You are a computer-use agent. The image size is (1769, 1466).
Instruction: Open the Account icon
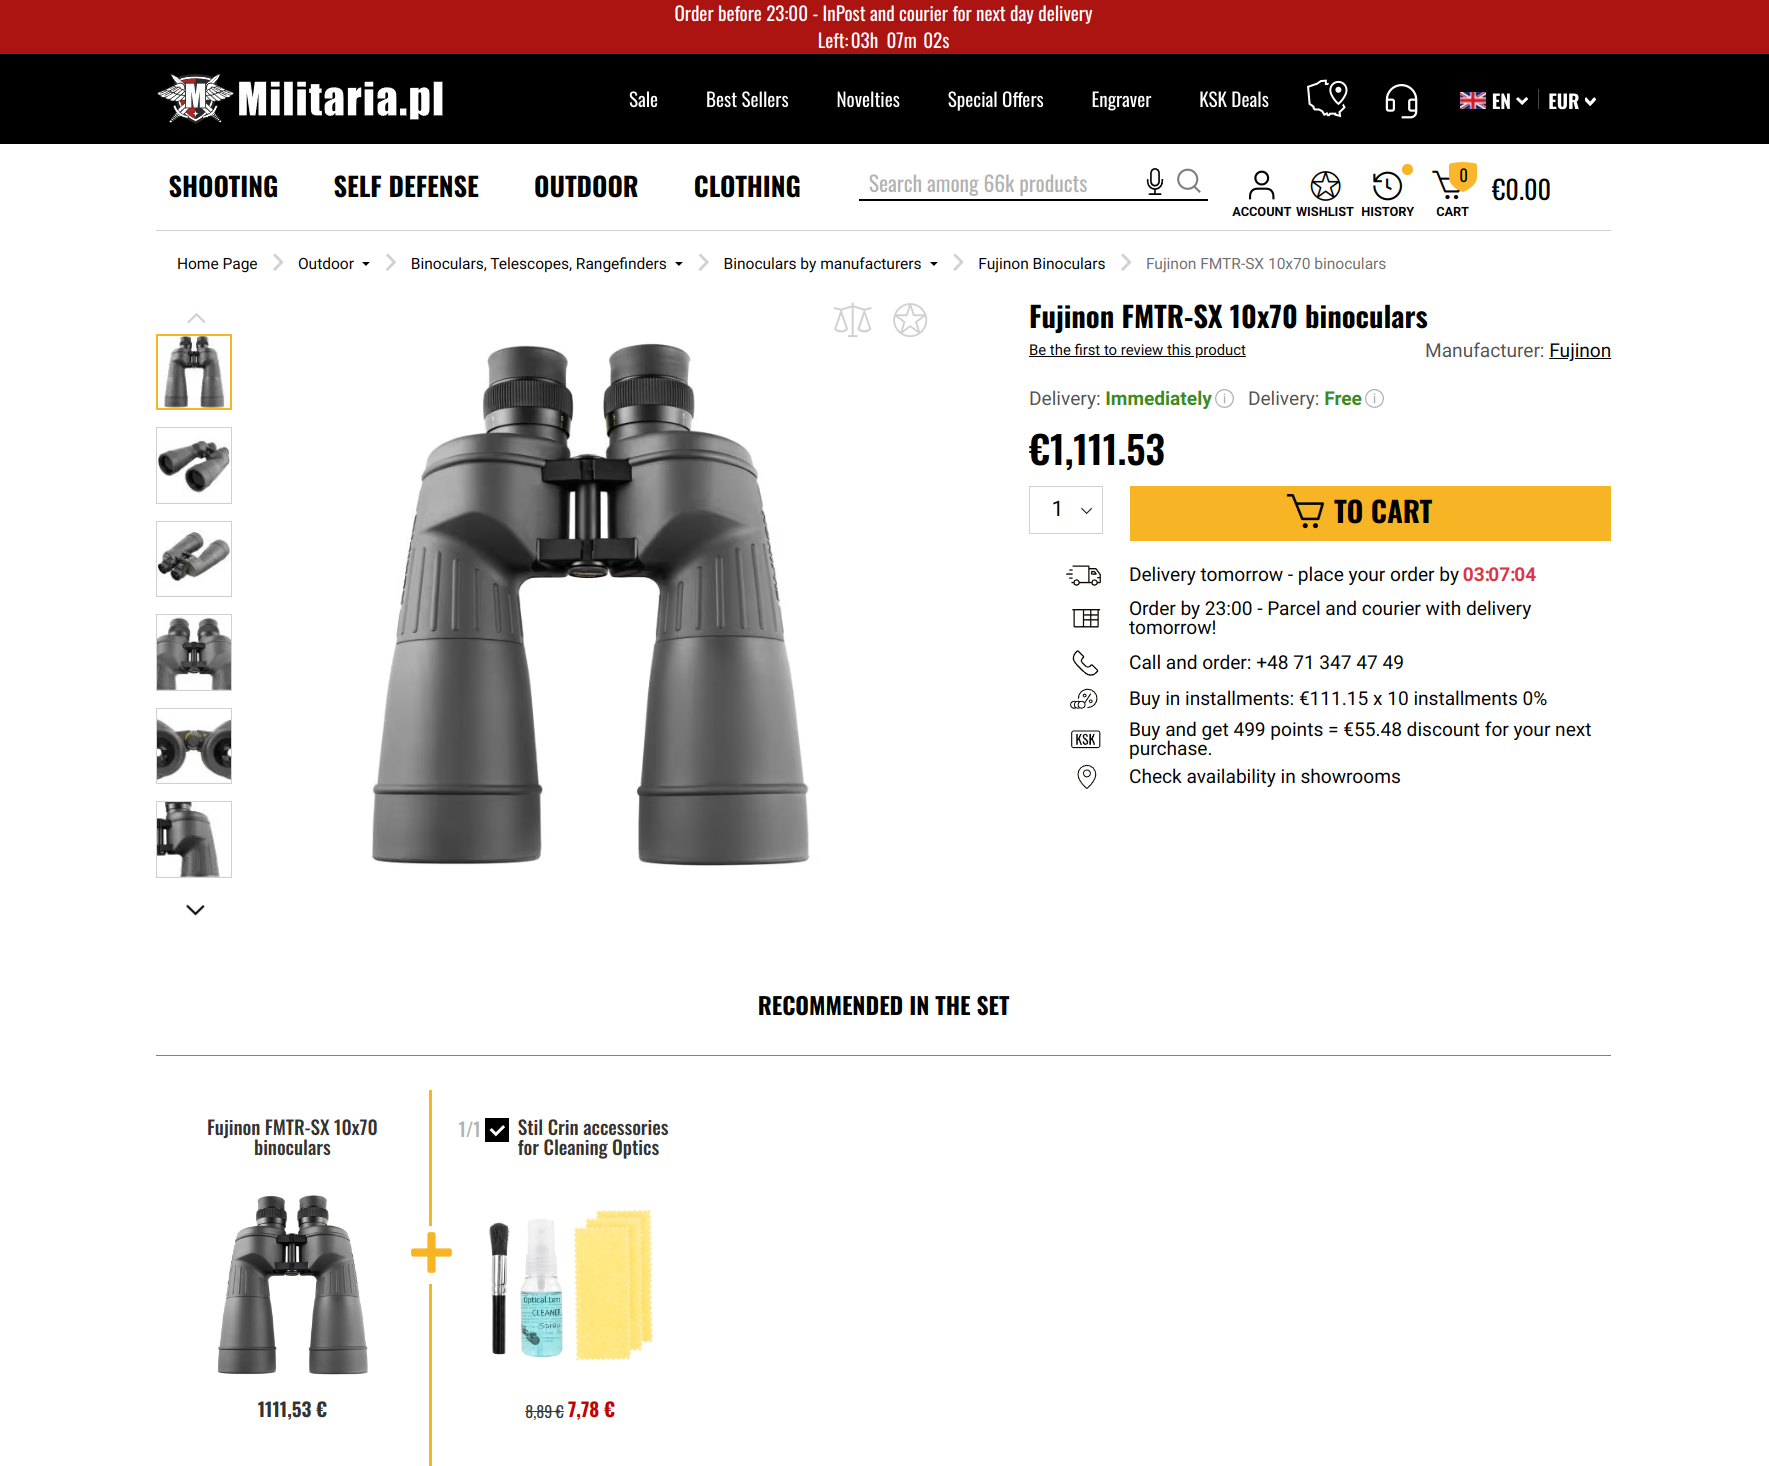point(1261,193)
